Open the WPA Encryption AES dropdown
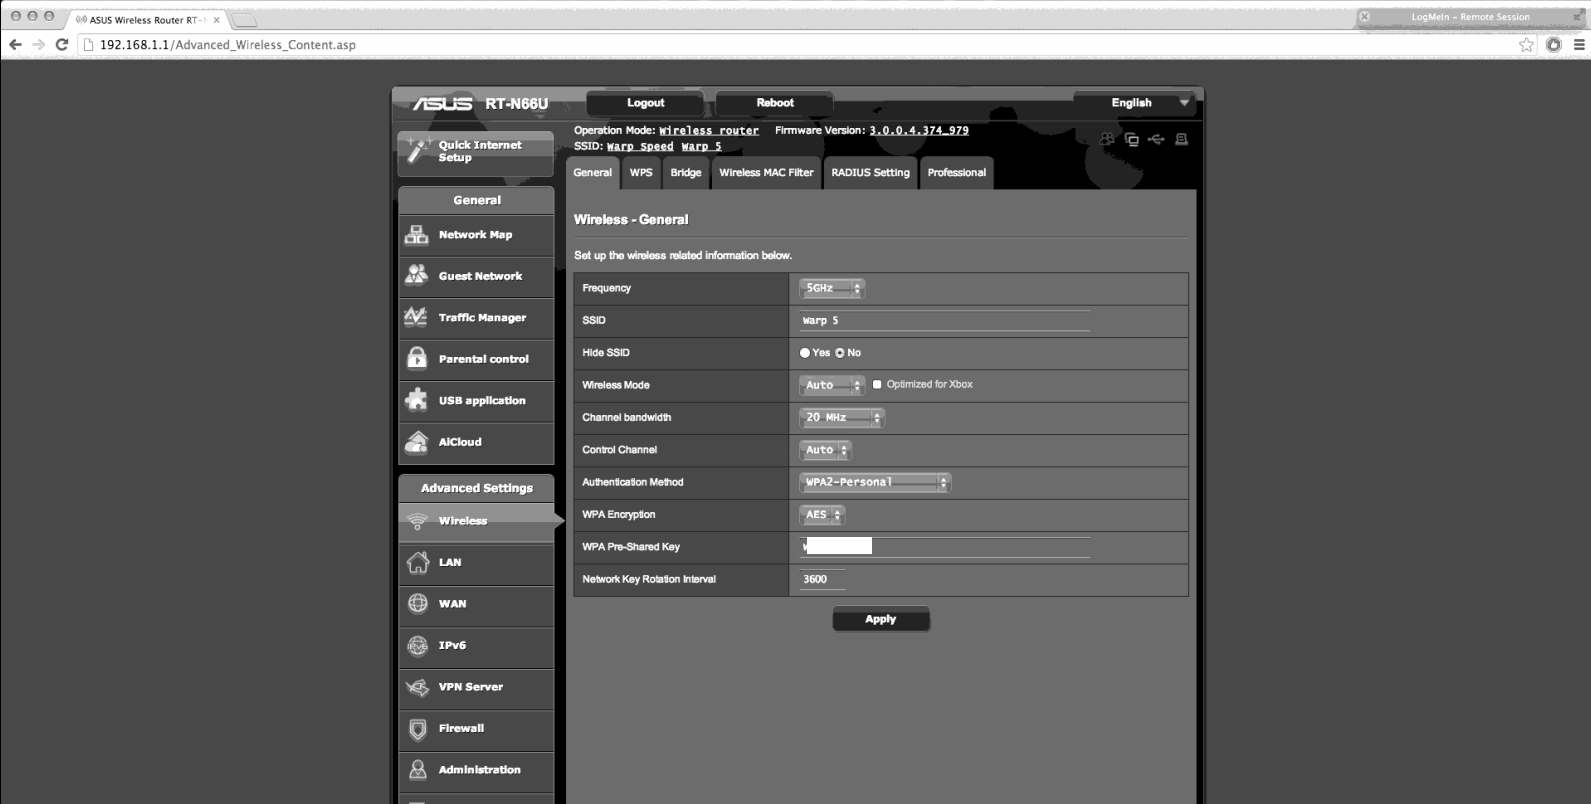 coord(822,515)
